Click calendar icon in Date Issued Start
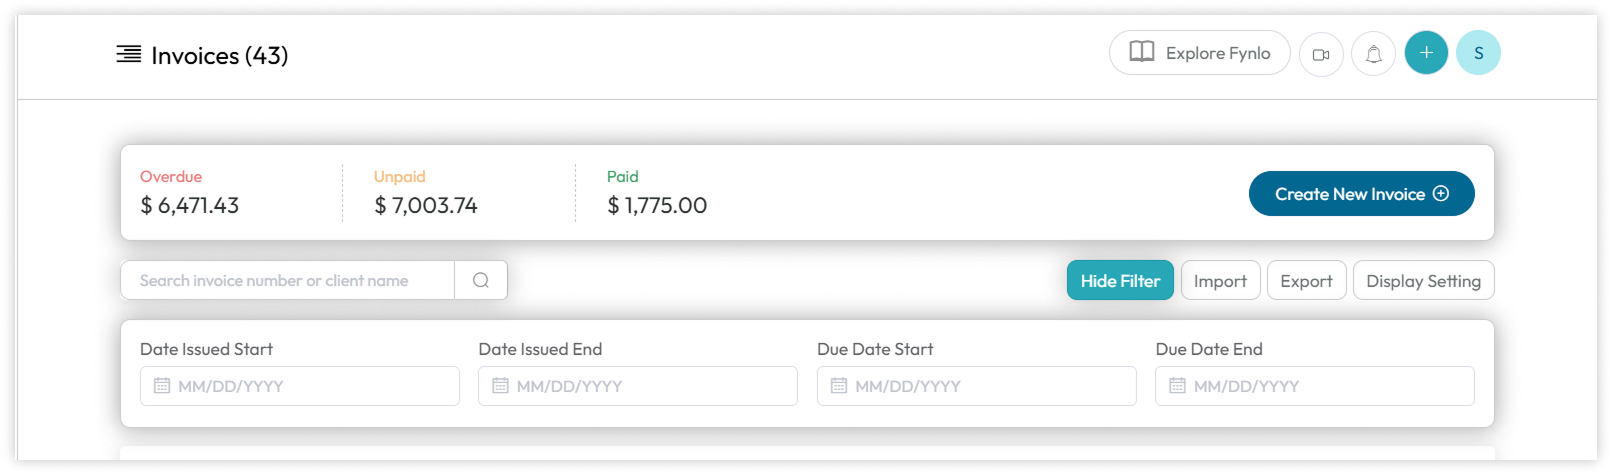Screen dimensions: 1612x475 click(162, 386)
